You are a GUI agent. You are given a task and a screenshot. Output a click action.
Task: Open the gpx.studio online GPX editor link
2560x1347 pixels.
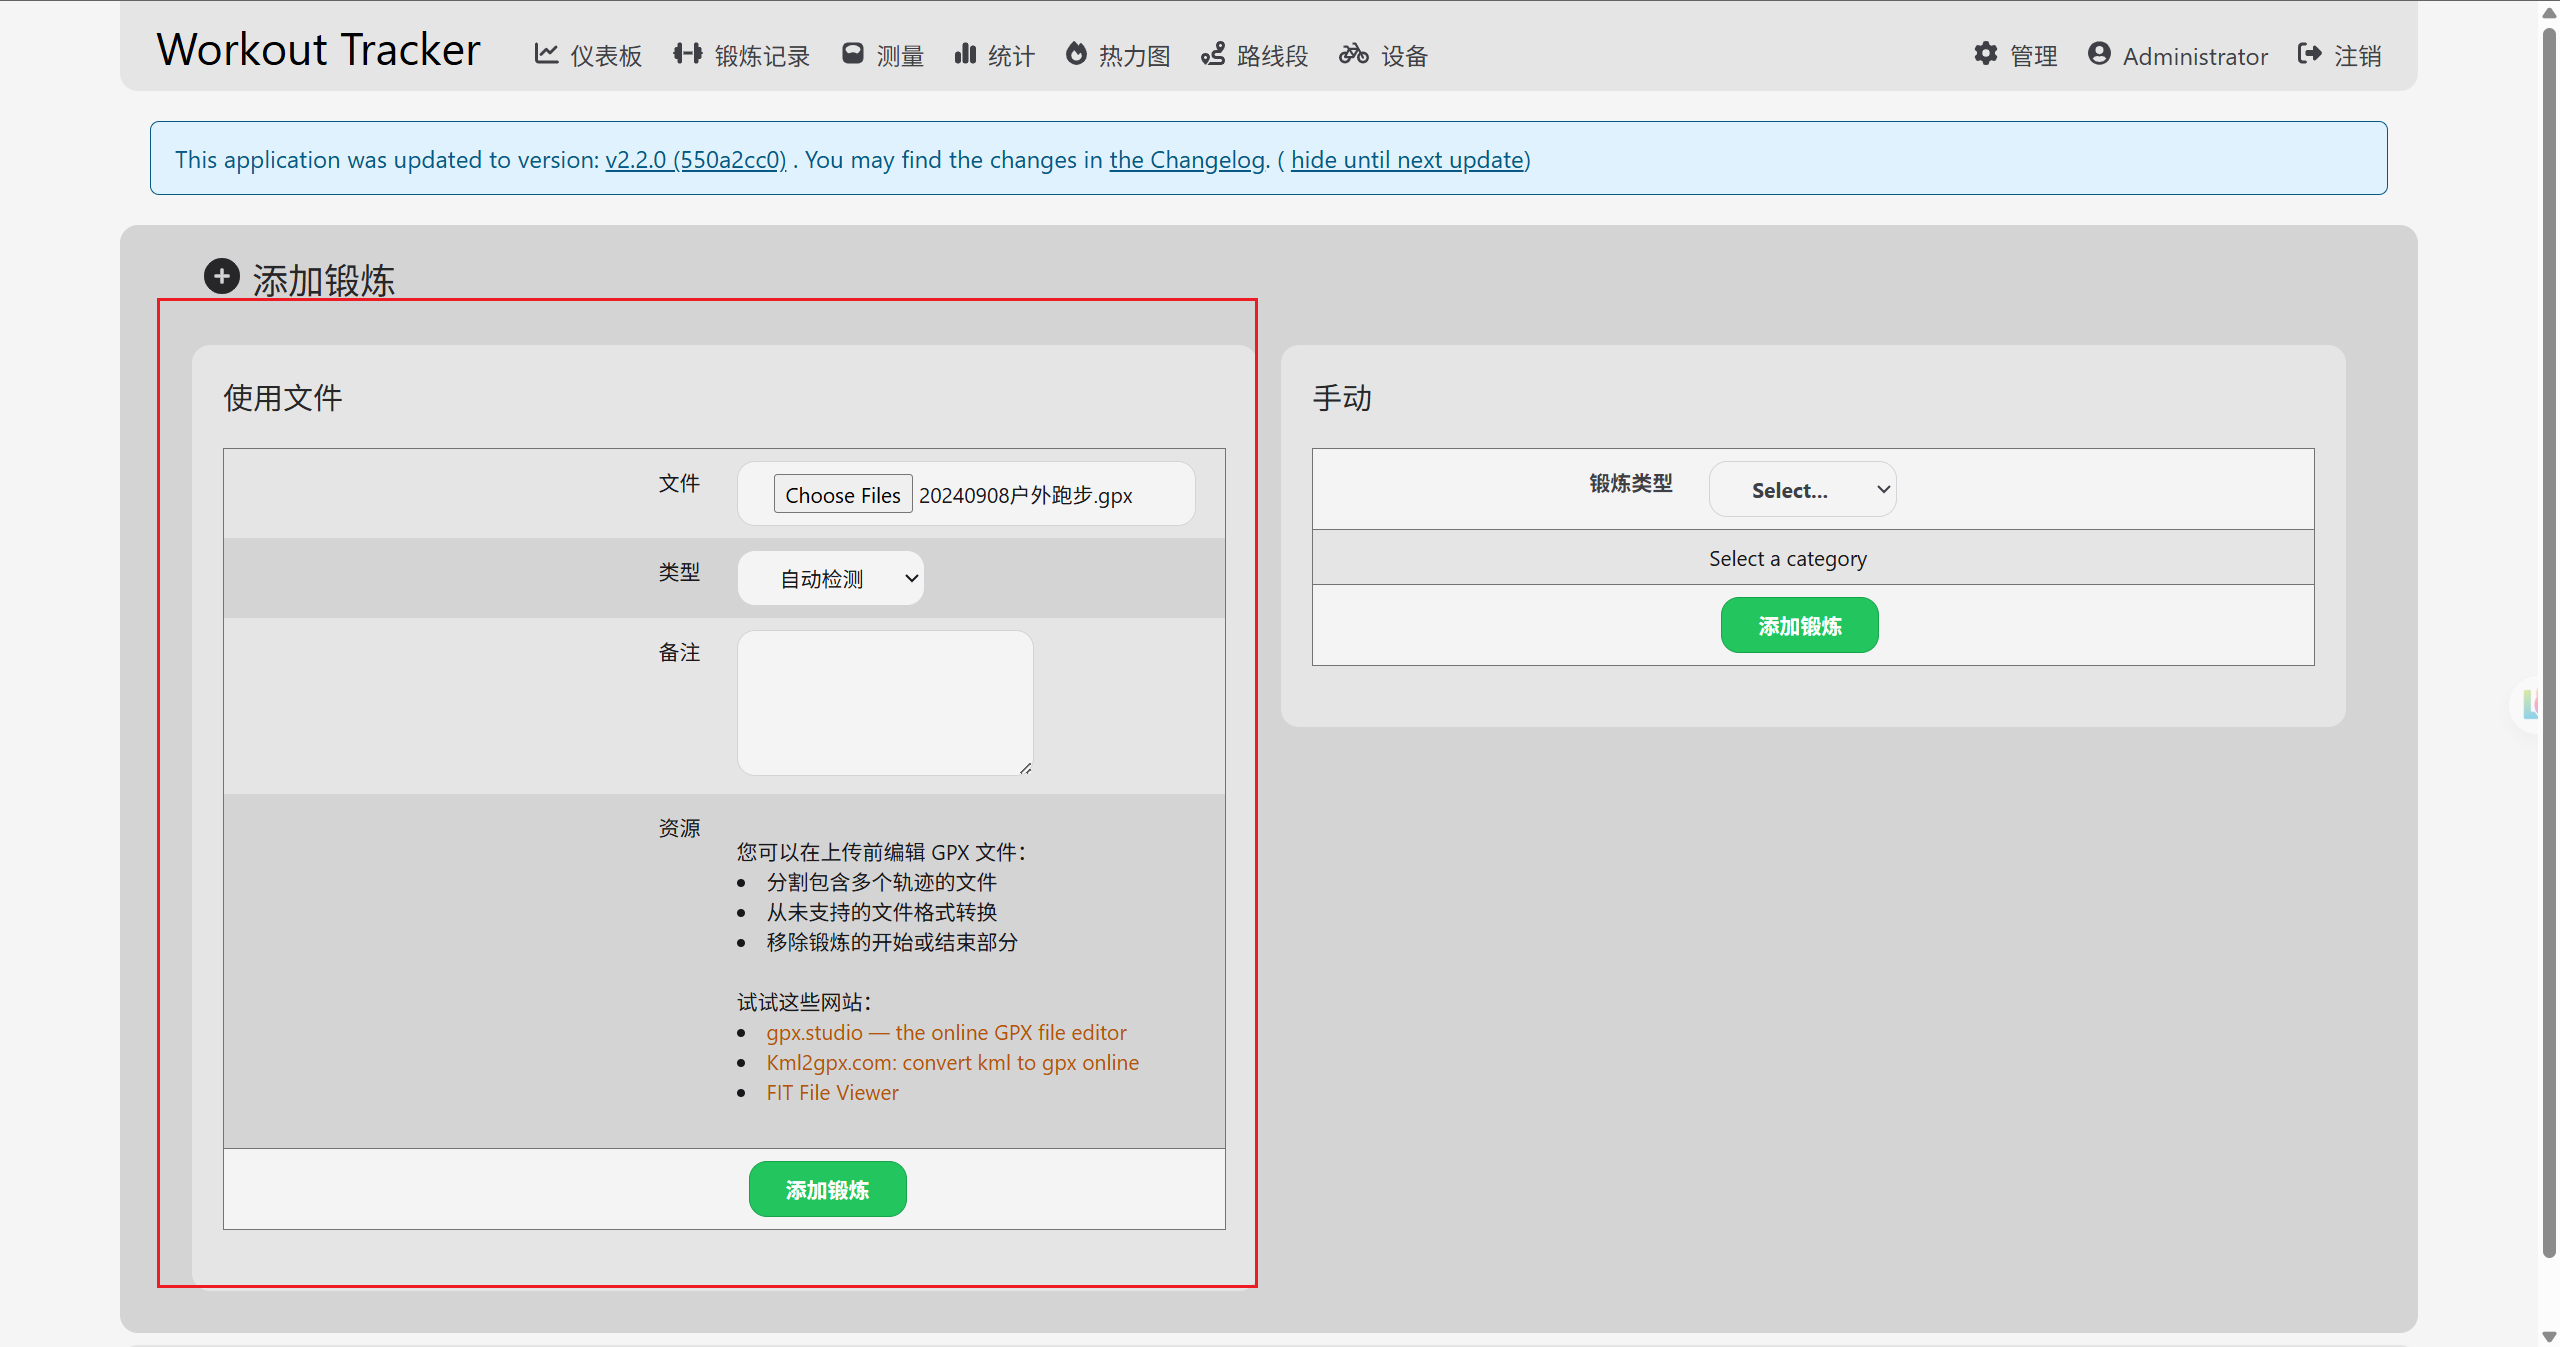946,1032
